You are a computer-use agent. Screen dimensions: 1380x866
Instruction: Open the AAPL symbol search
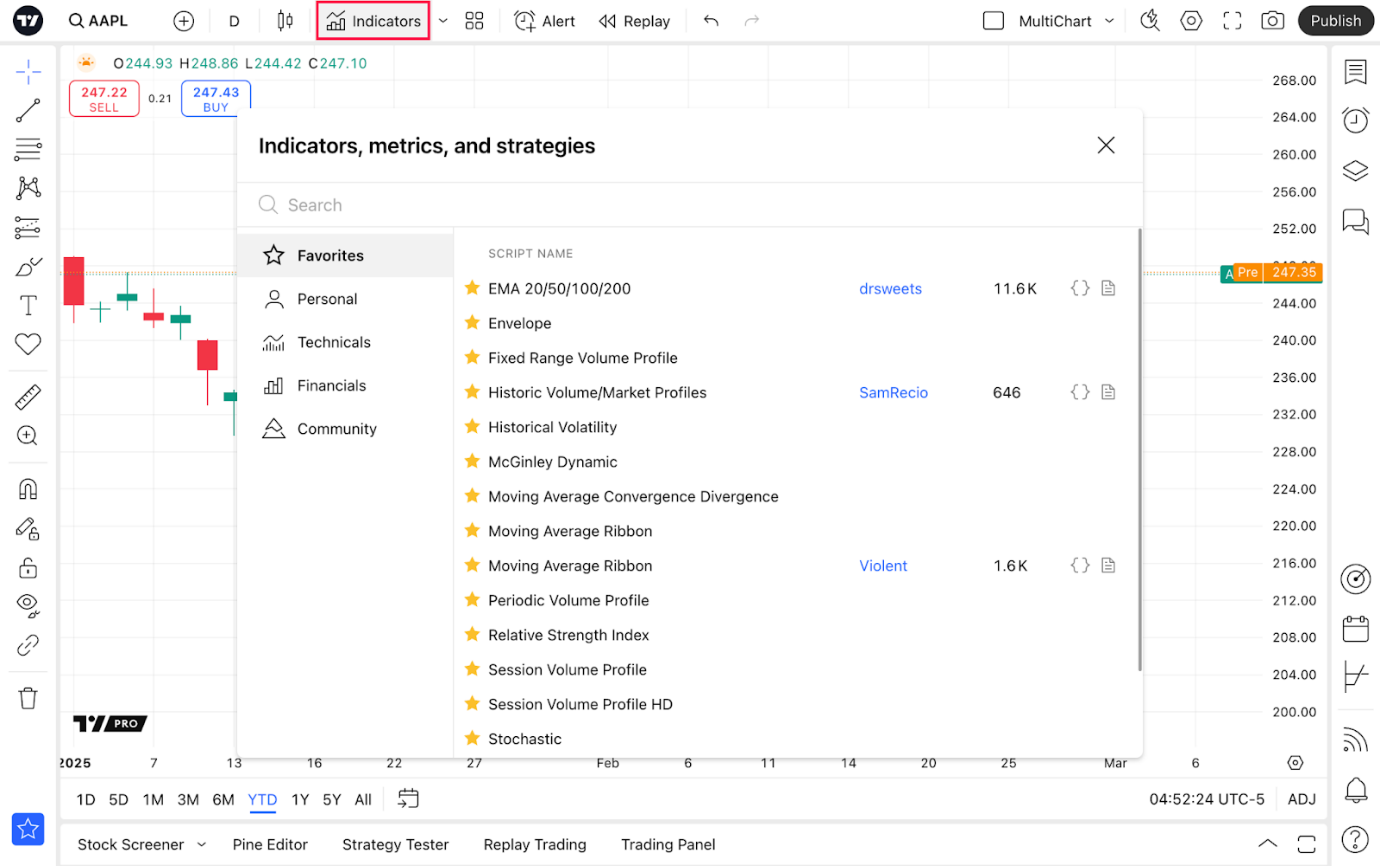(98, 21)
